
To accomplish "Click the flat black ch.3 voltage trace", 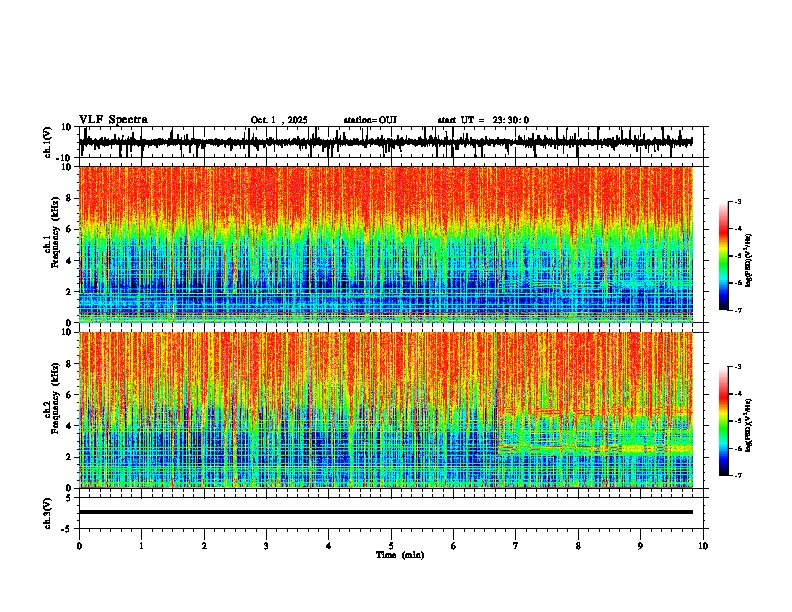I will pyautogui.click(x=385, y=512).
